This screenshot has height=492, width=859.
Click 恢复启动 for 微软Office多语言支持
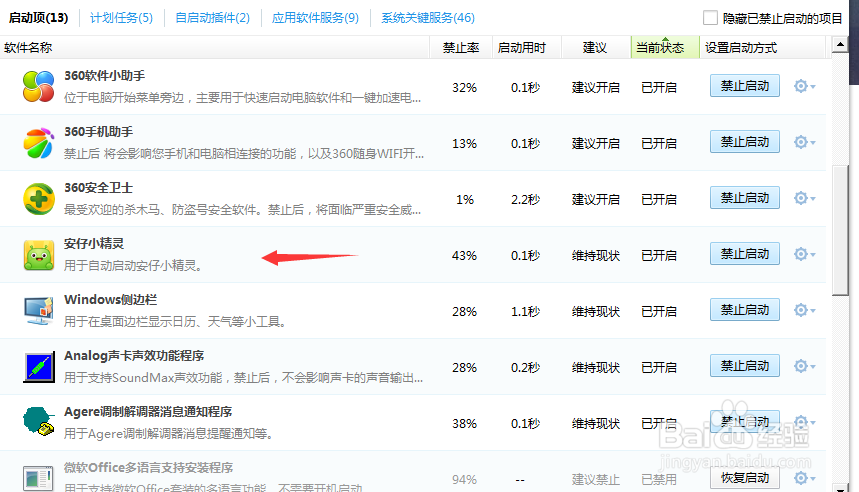tap(745, 478)
